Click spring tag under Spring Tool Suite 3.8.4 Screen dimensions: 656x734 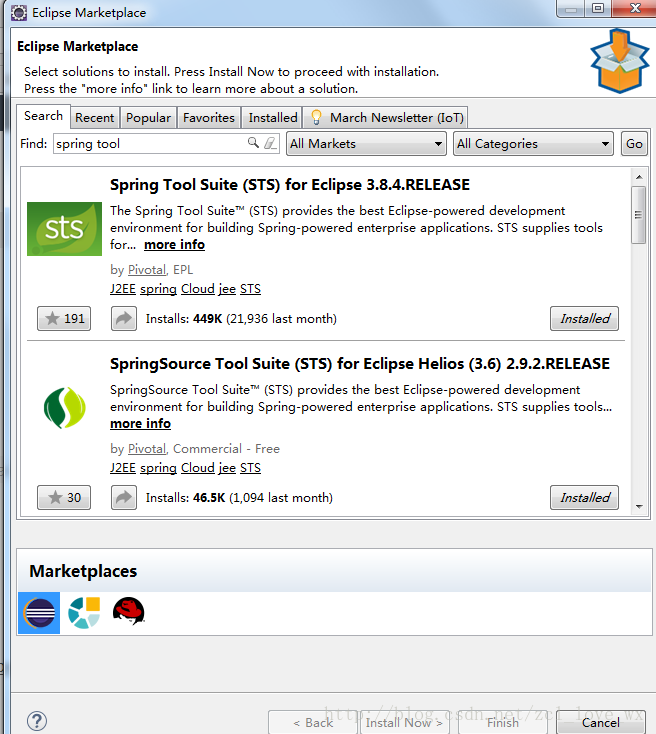point(158,289)
